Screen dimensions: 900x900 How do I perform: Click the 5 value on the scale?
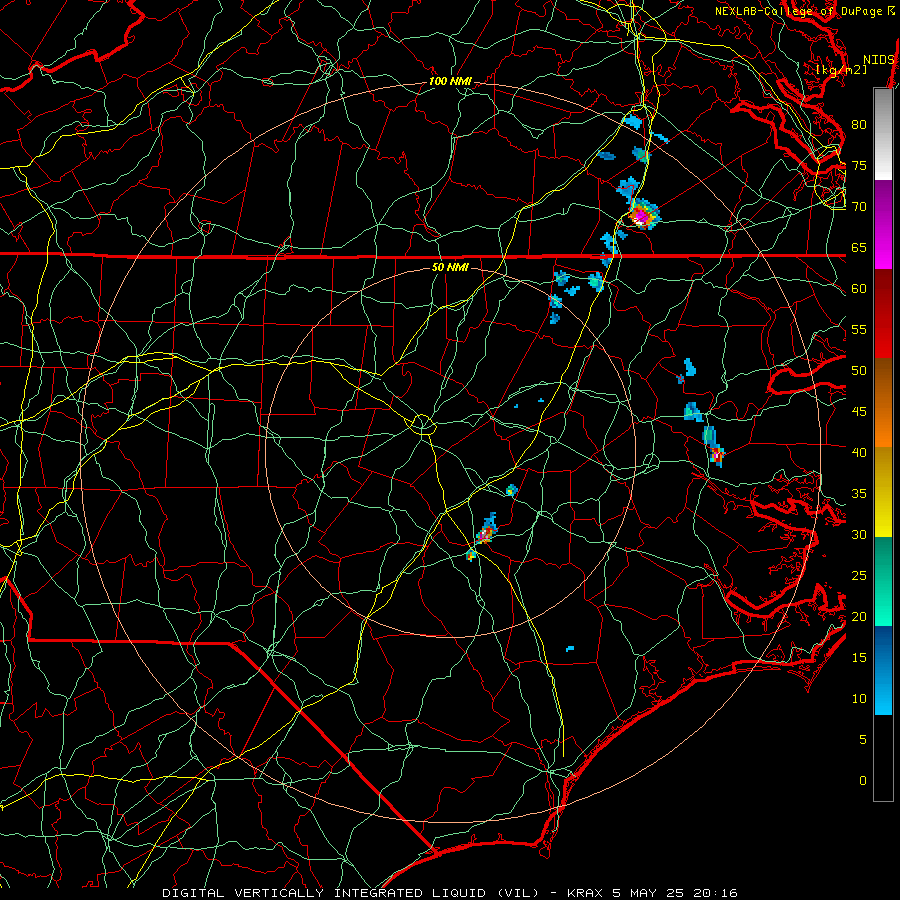[x=863, y=740]
